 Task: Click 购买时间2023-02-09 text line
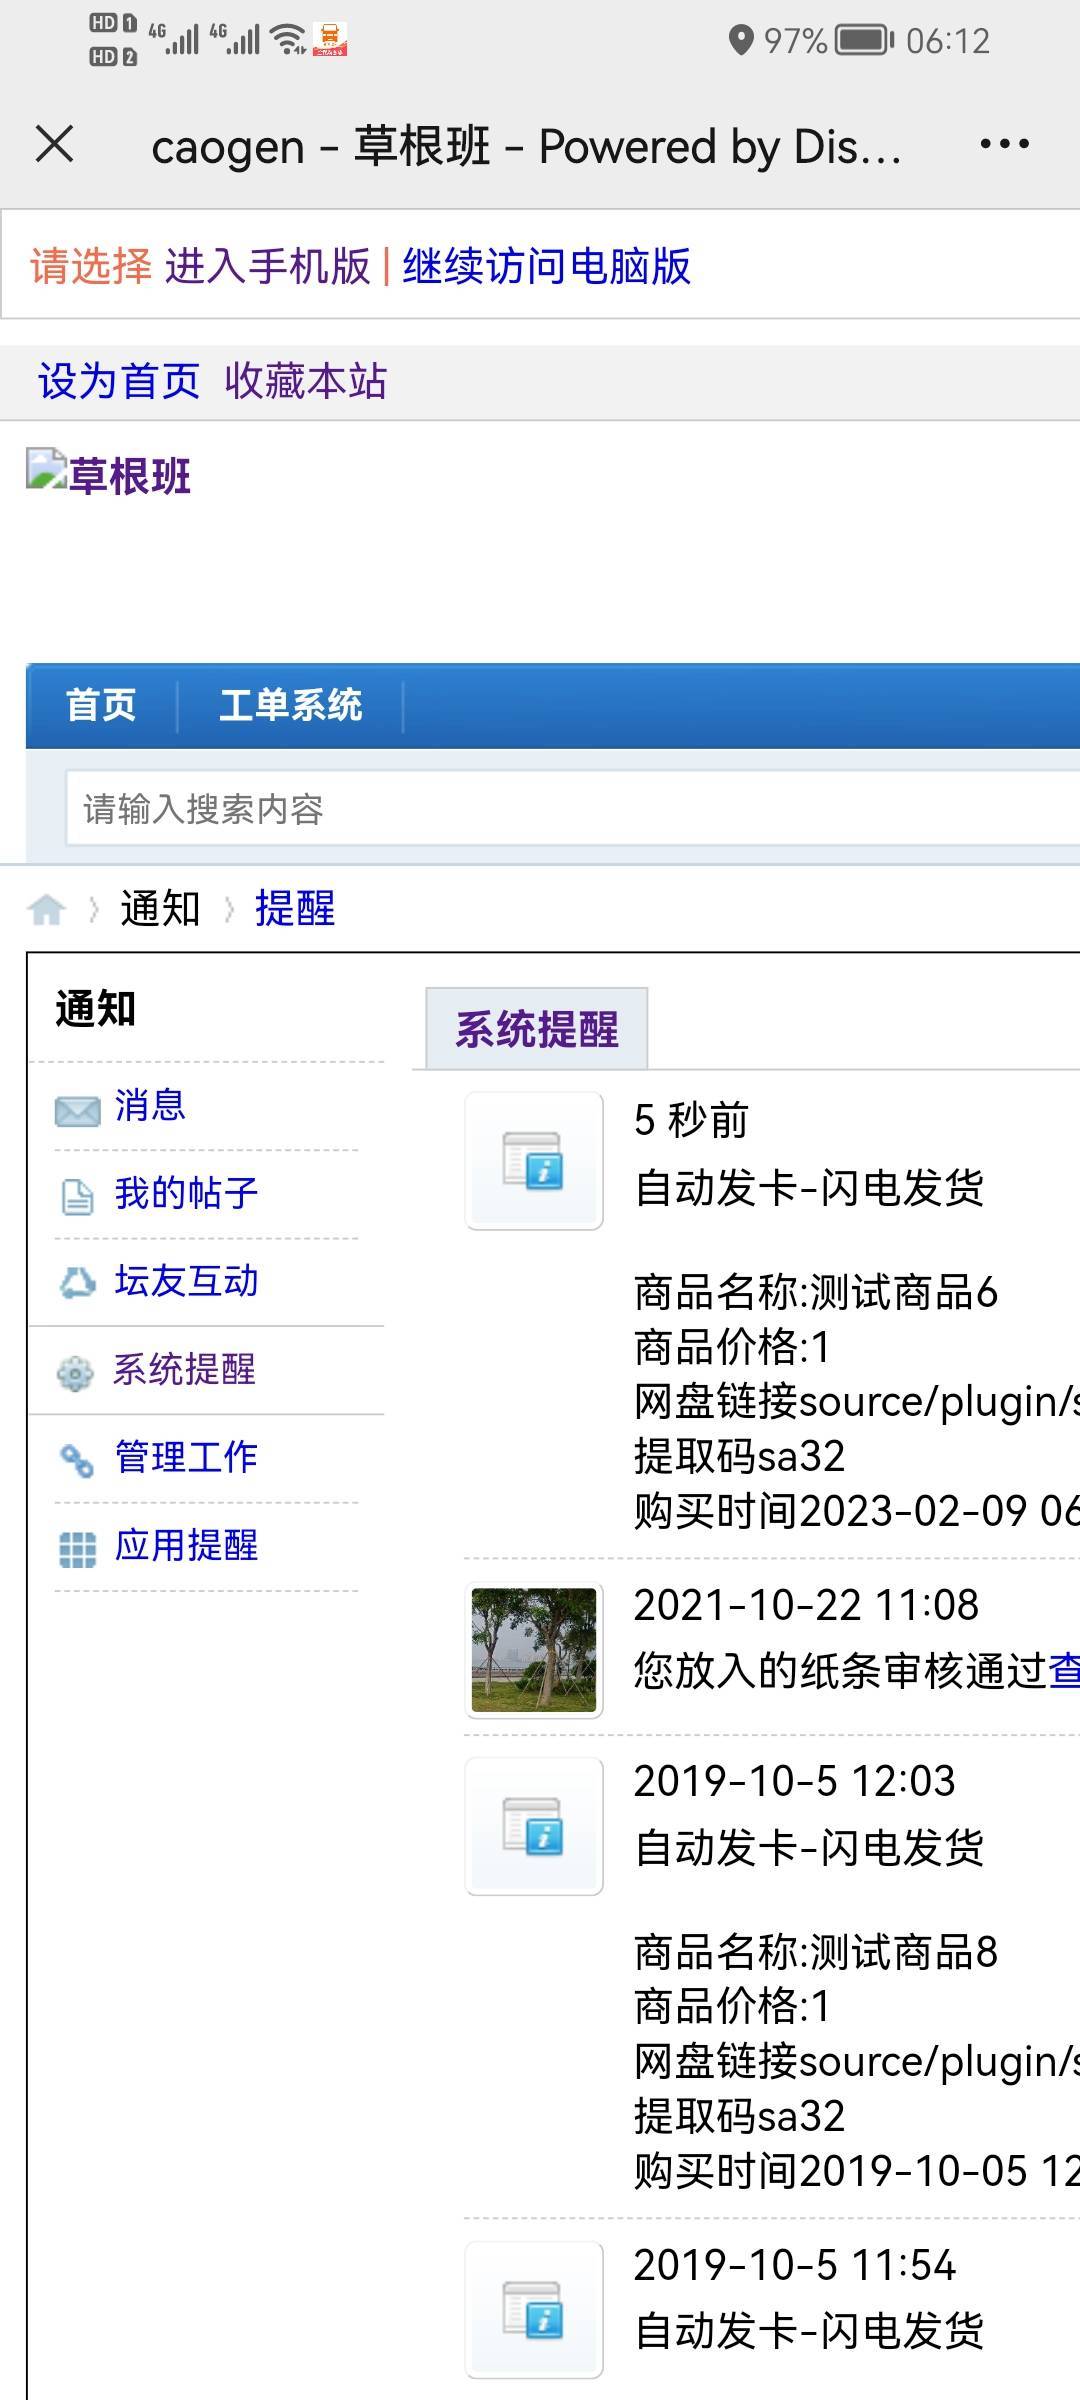pyautogui.click(x=857, y=1511)
